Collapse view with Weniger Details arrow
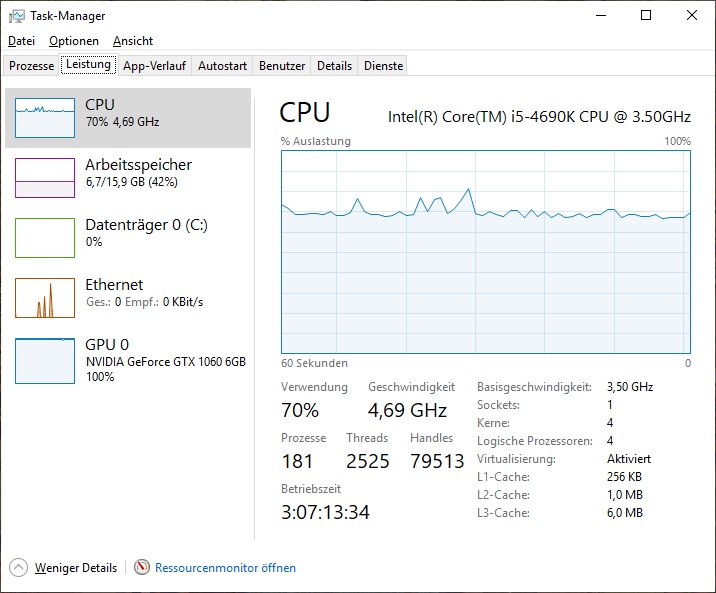 (x=19, y=568)
